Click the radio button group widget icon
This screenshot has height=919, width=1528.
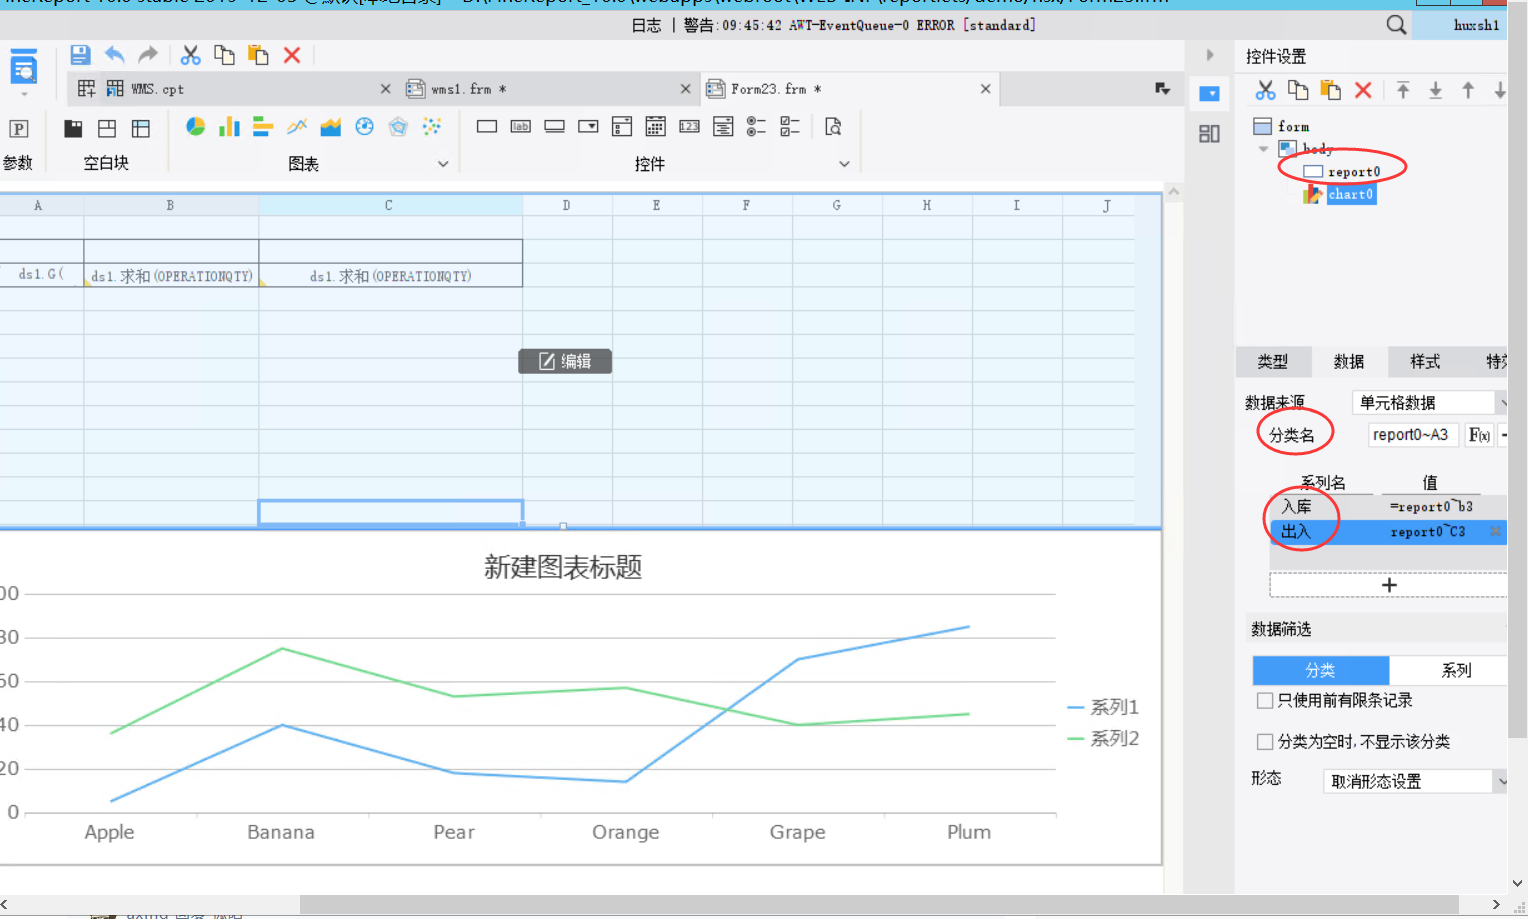point(756,126)
